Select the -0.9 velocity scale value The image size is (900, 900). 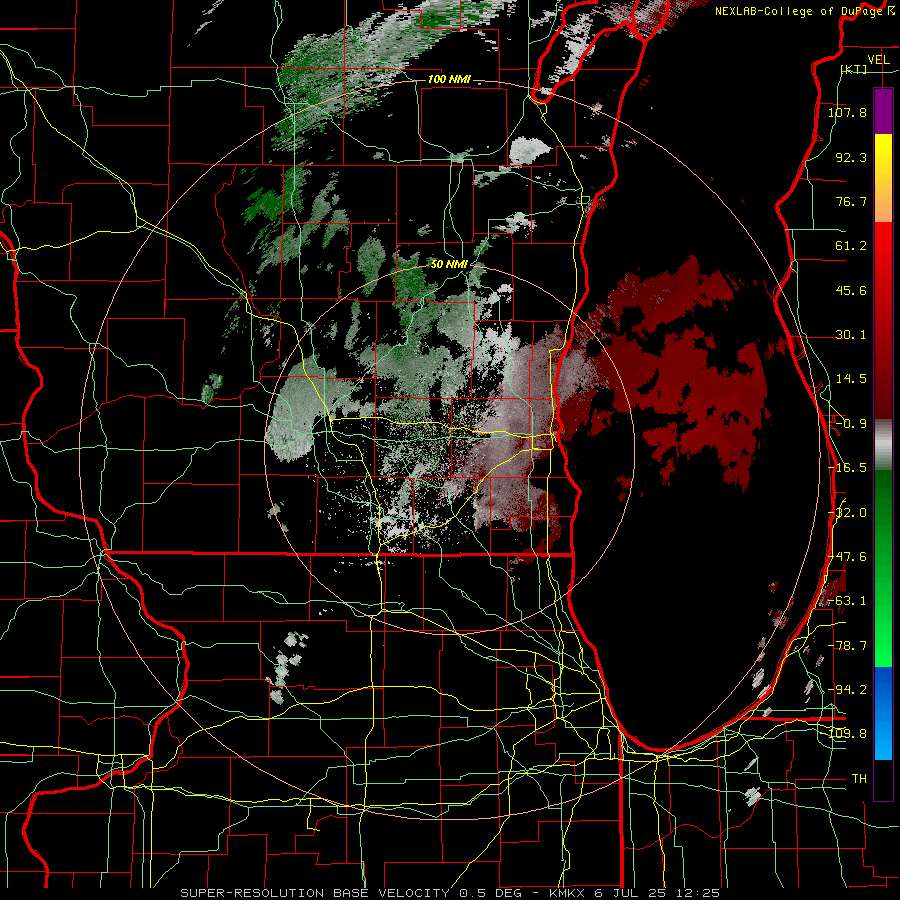(x=851, y=424)
